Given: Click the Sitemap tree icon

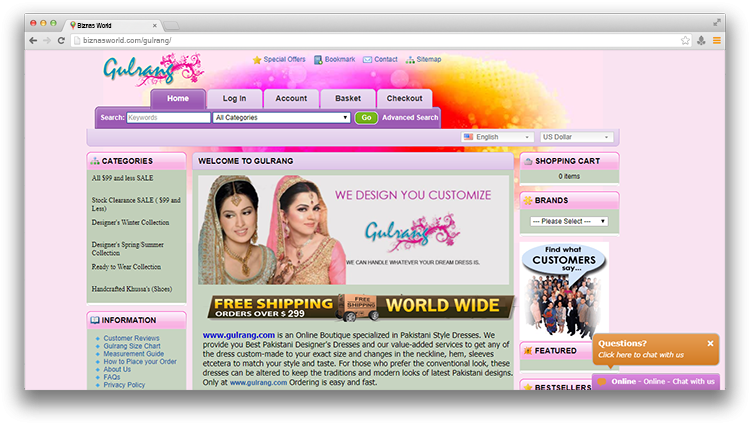Looking at the screenshot, I should pos(409,60).
